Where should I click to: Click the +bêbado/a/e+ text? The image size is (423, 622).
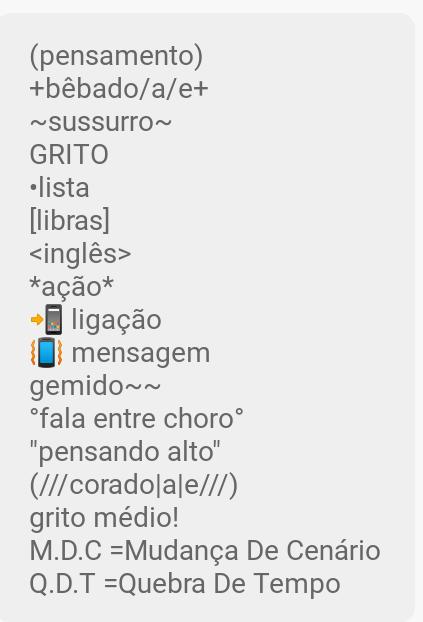119,89
